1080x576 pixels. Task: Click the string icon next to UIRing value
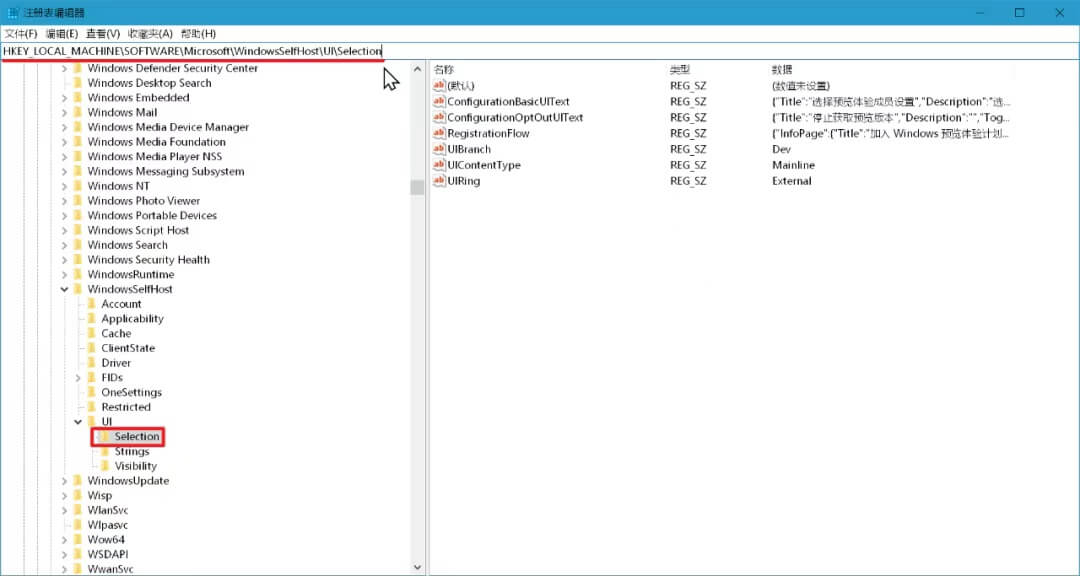440,181
